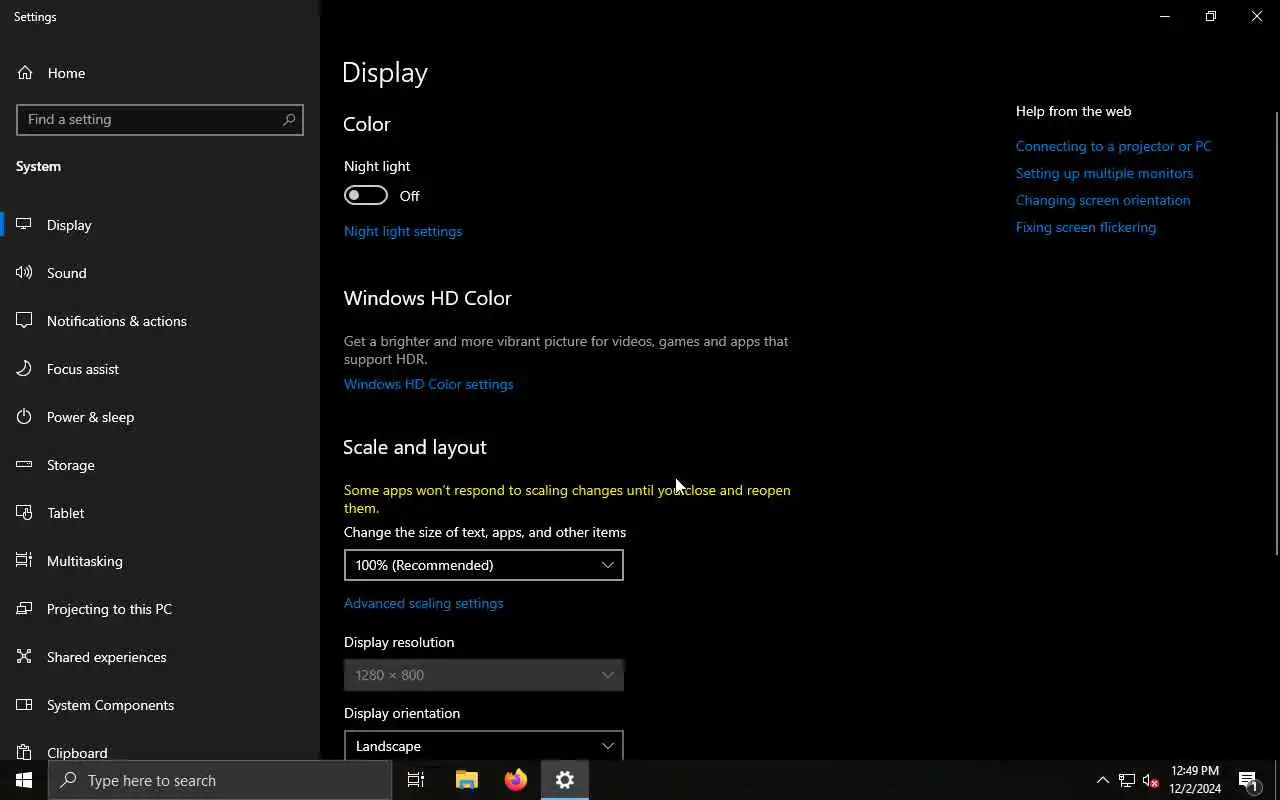Select System Components label in sidebar

110,705
